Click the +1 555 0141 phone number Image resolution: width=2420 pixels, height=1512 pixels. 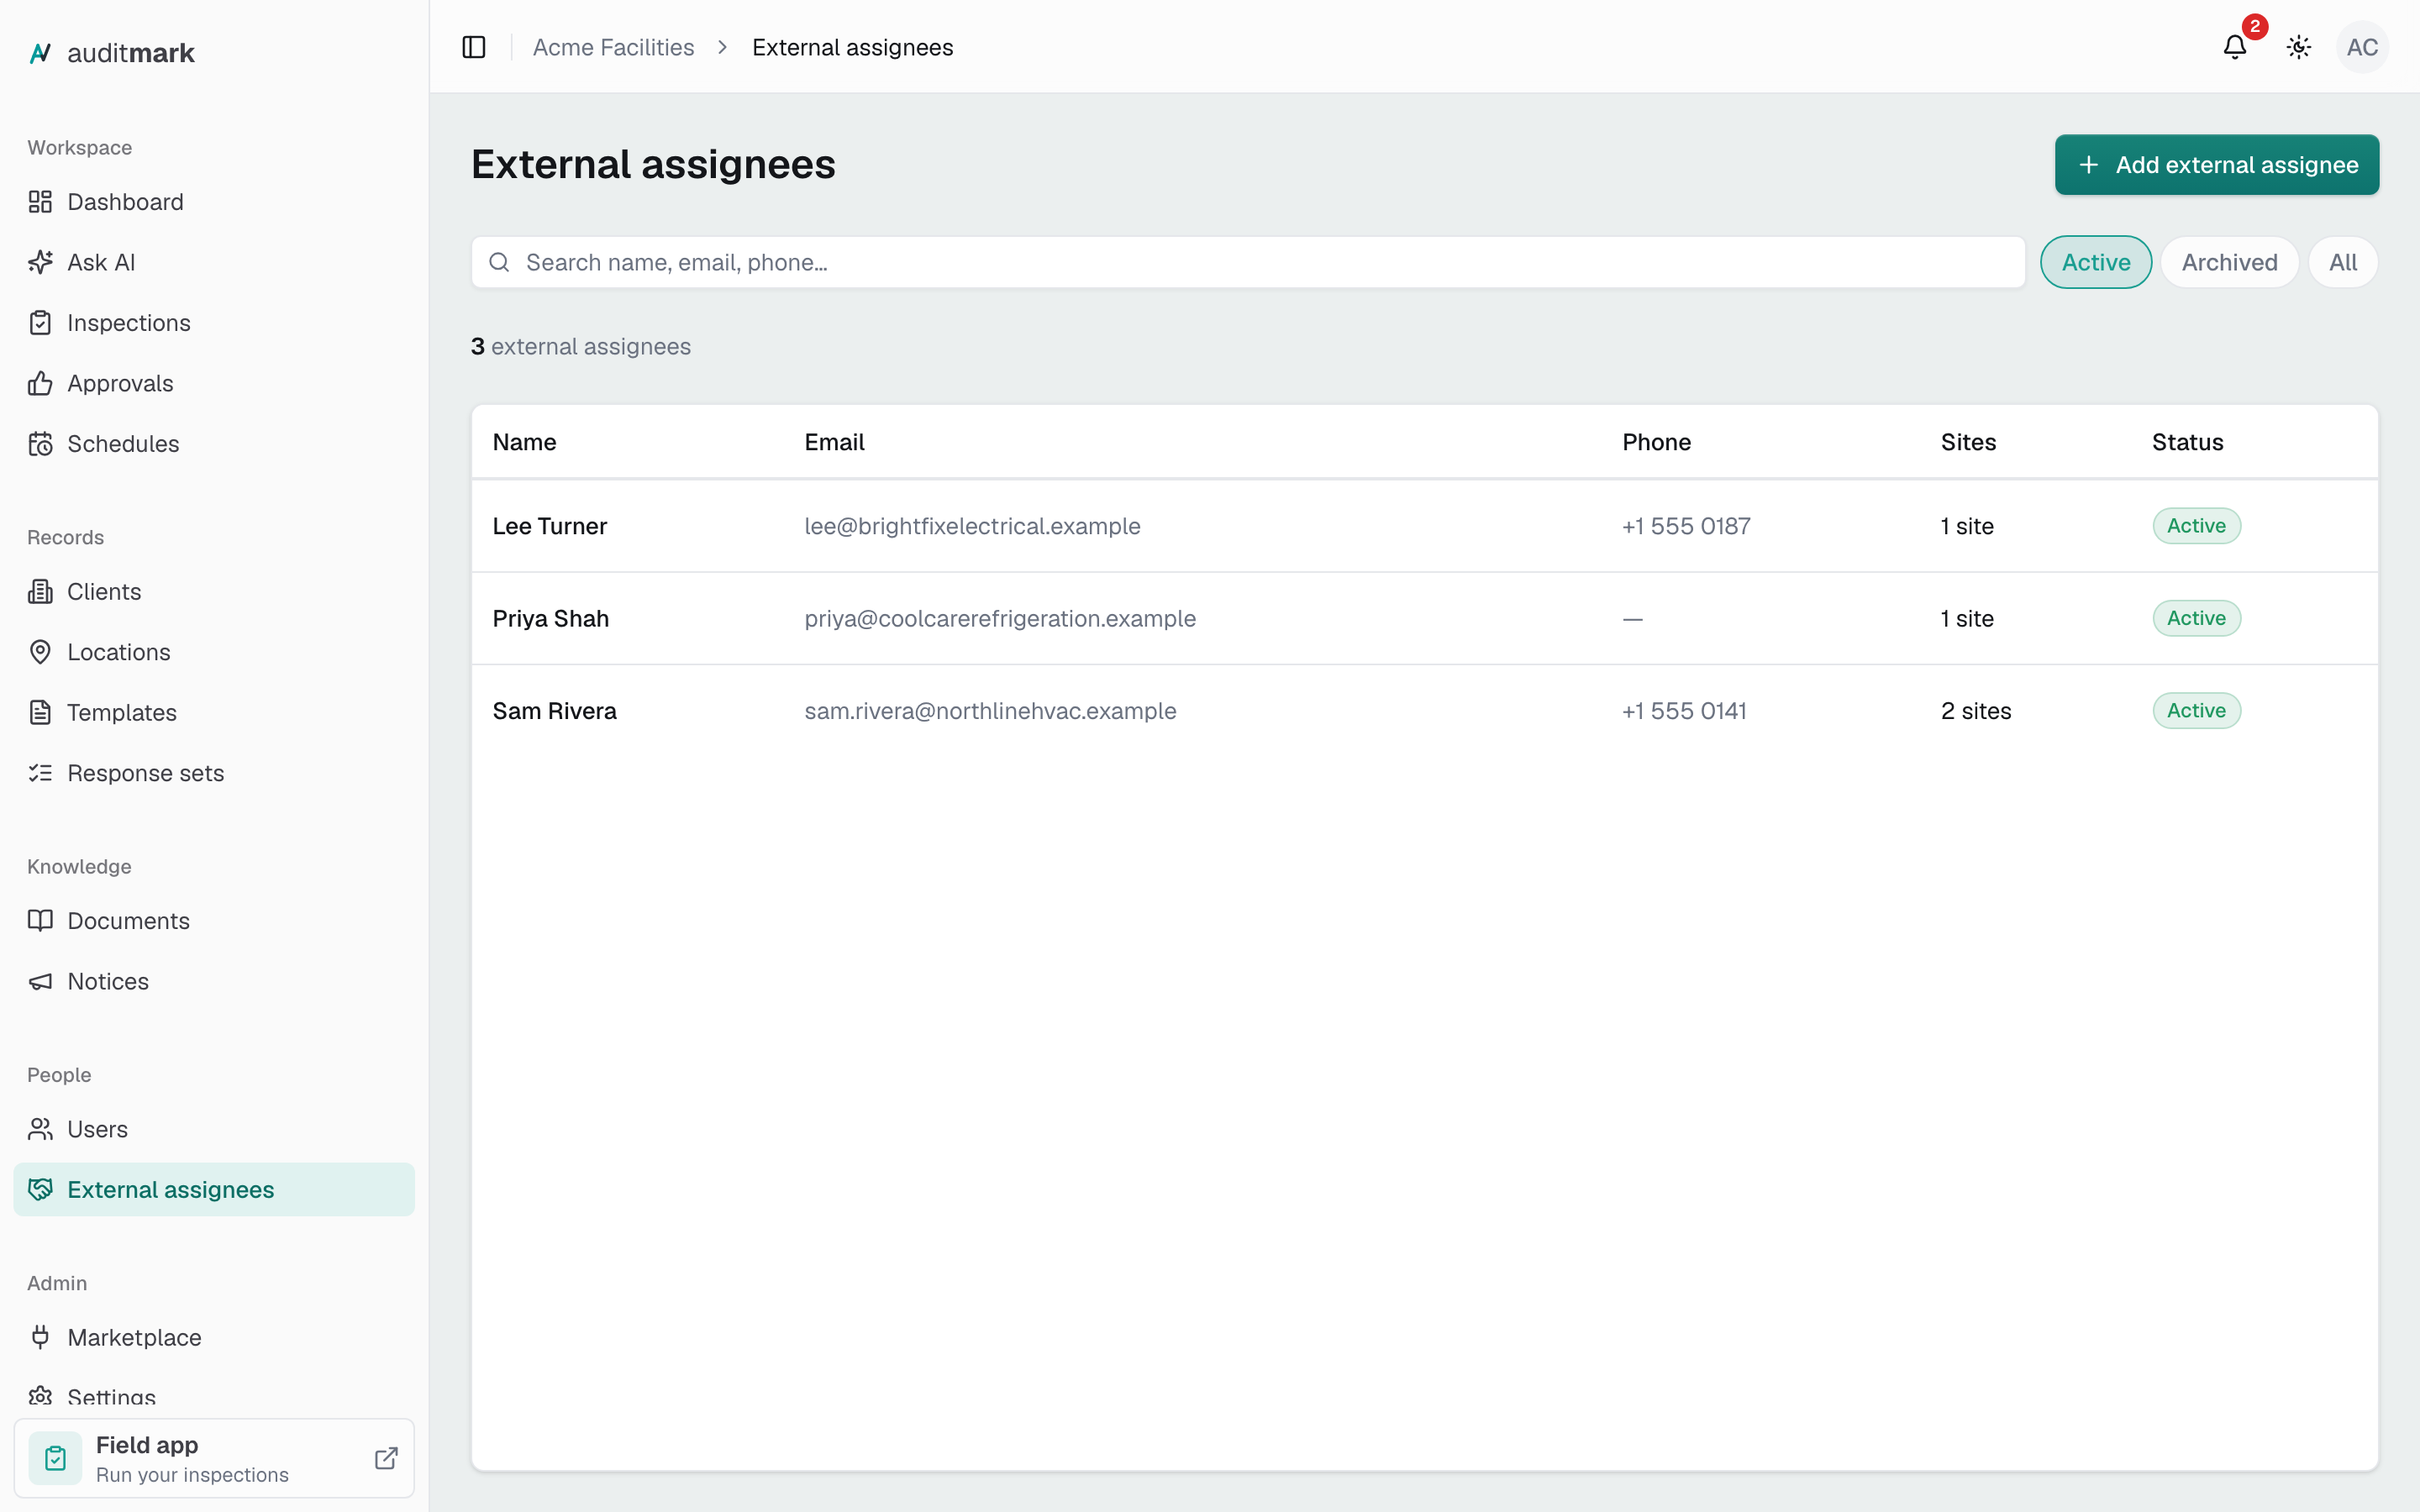click(1684, 711)
